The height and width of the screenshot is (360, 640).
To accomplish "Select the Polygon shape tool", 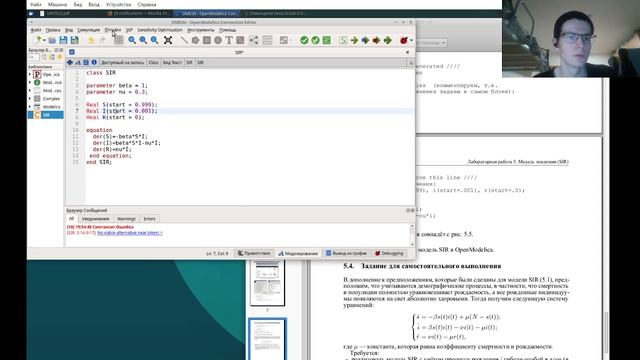I will point(196,40).
